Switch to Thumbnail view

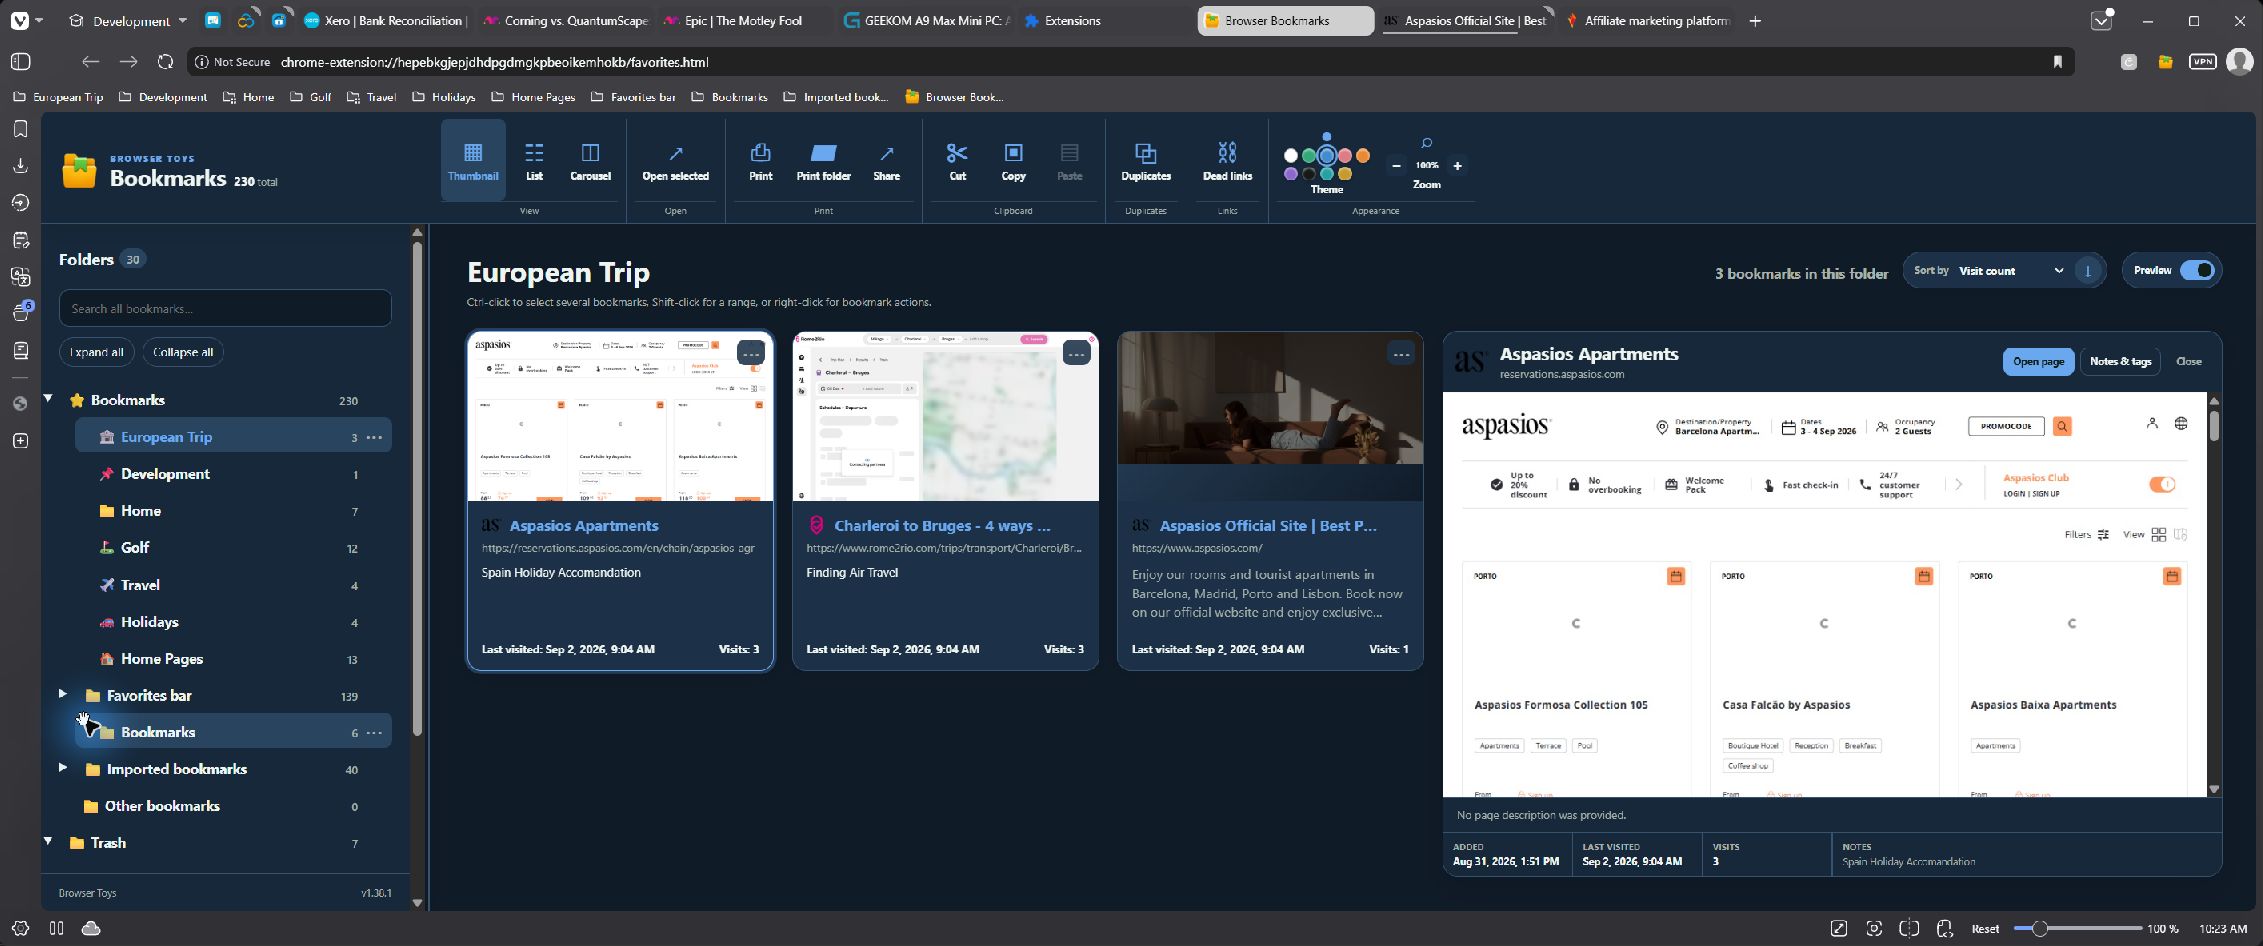click(x=473, y=161)
